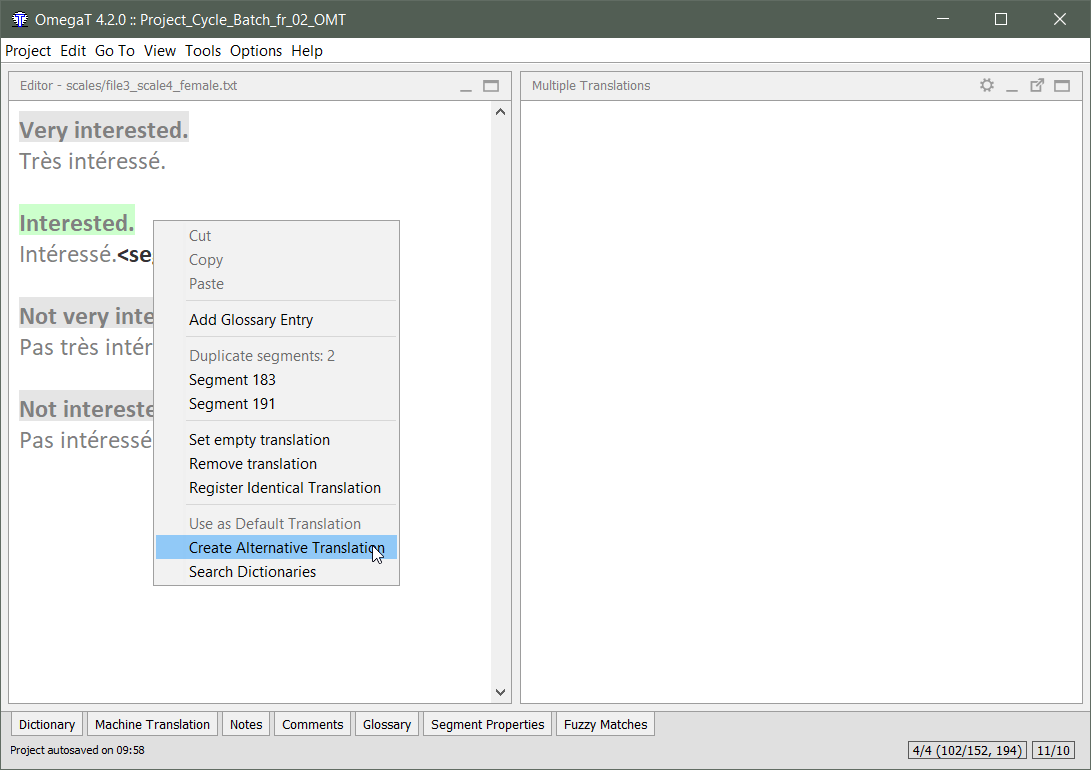The height and width of the screenshot is (770, 1091).
Task: Jump to Segment 183
Action: pos(276,380)
